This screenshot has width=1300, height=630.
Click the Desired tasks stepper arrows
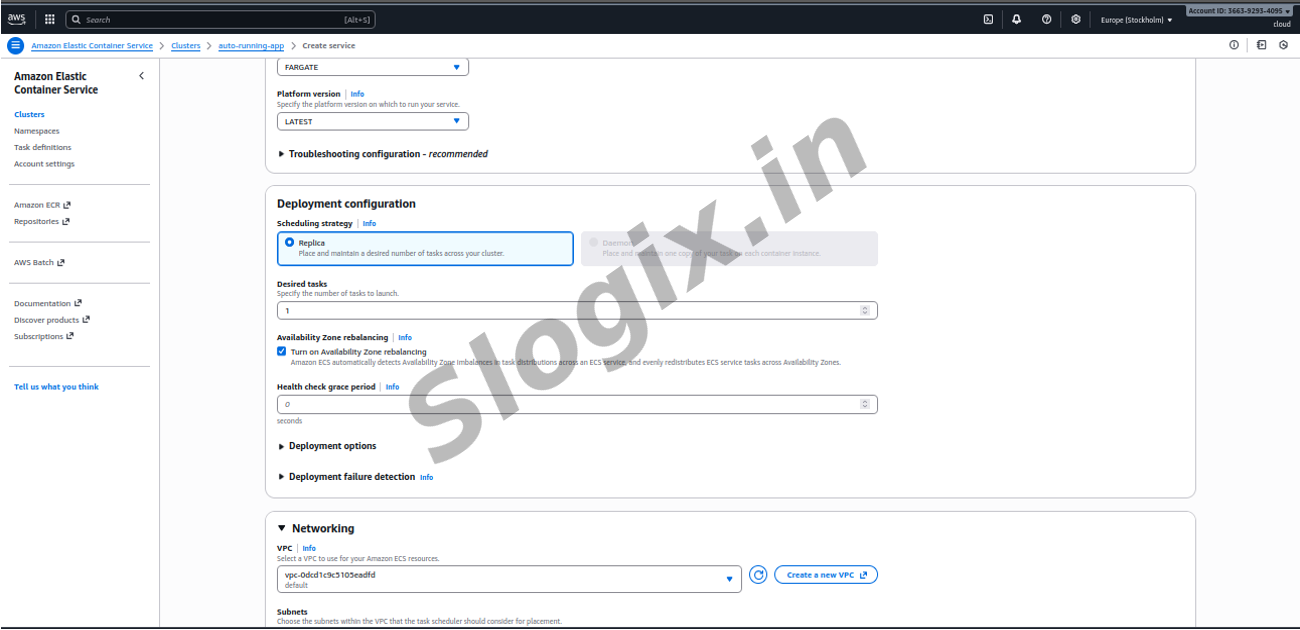click(x=865, y=311)
